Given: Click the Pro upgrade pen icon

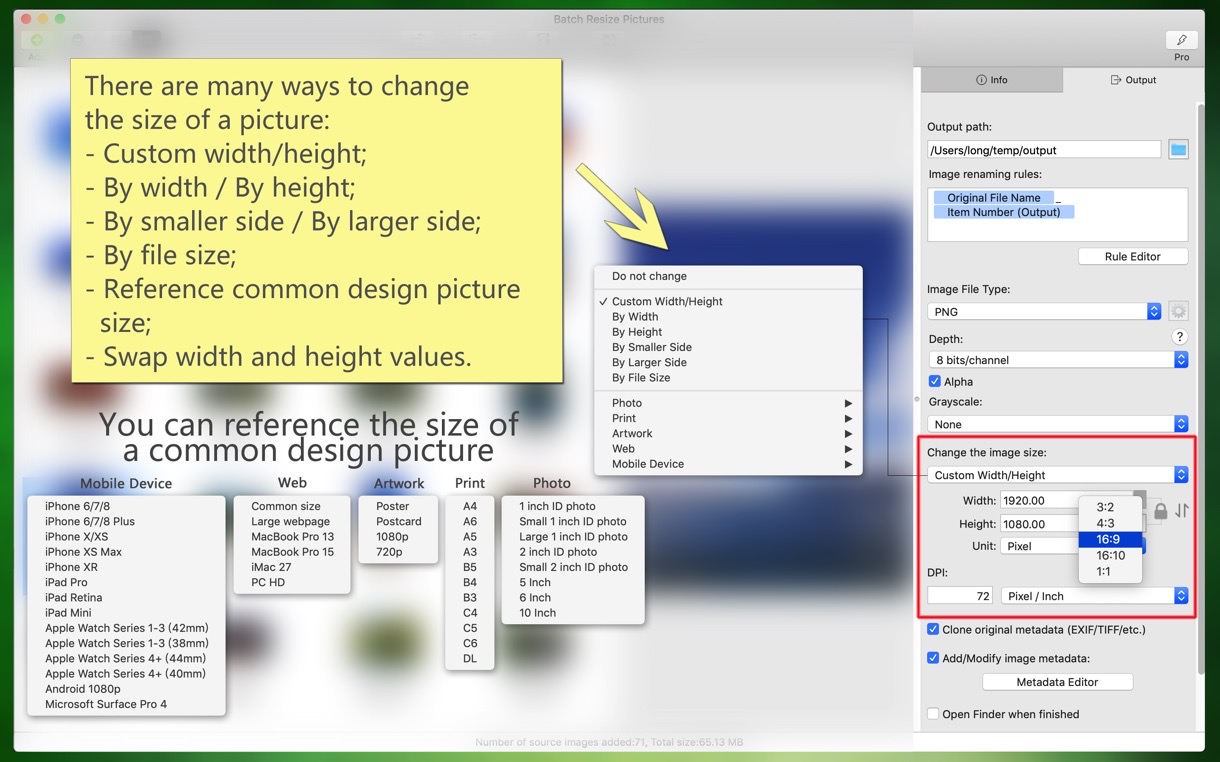Looking at the screenshot, I should point(1182,40).
